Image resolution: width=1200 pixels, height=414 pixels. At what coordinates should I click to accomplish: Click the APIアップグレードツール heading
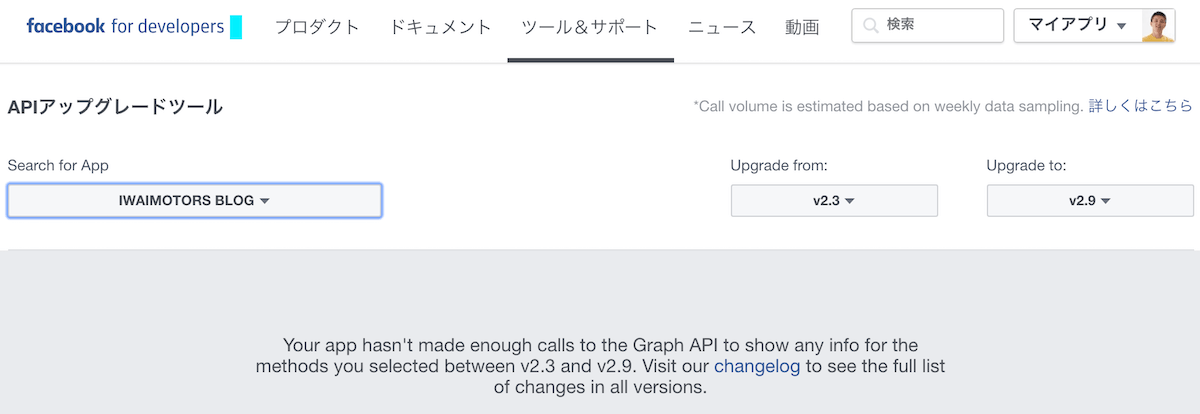115,106
